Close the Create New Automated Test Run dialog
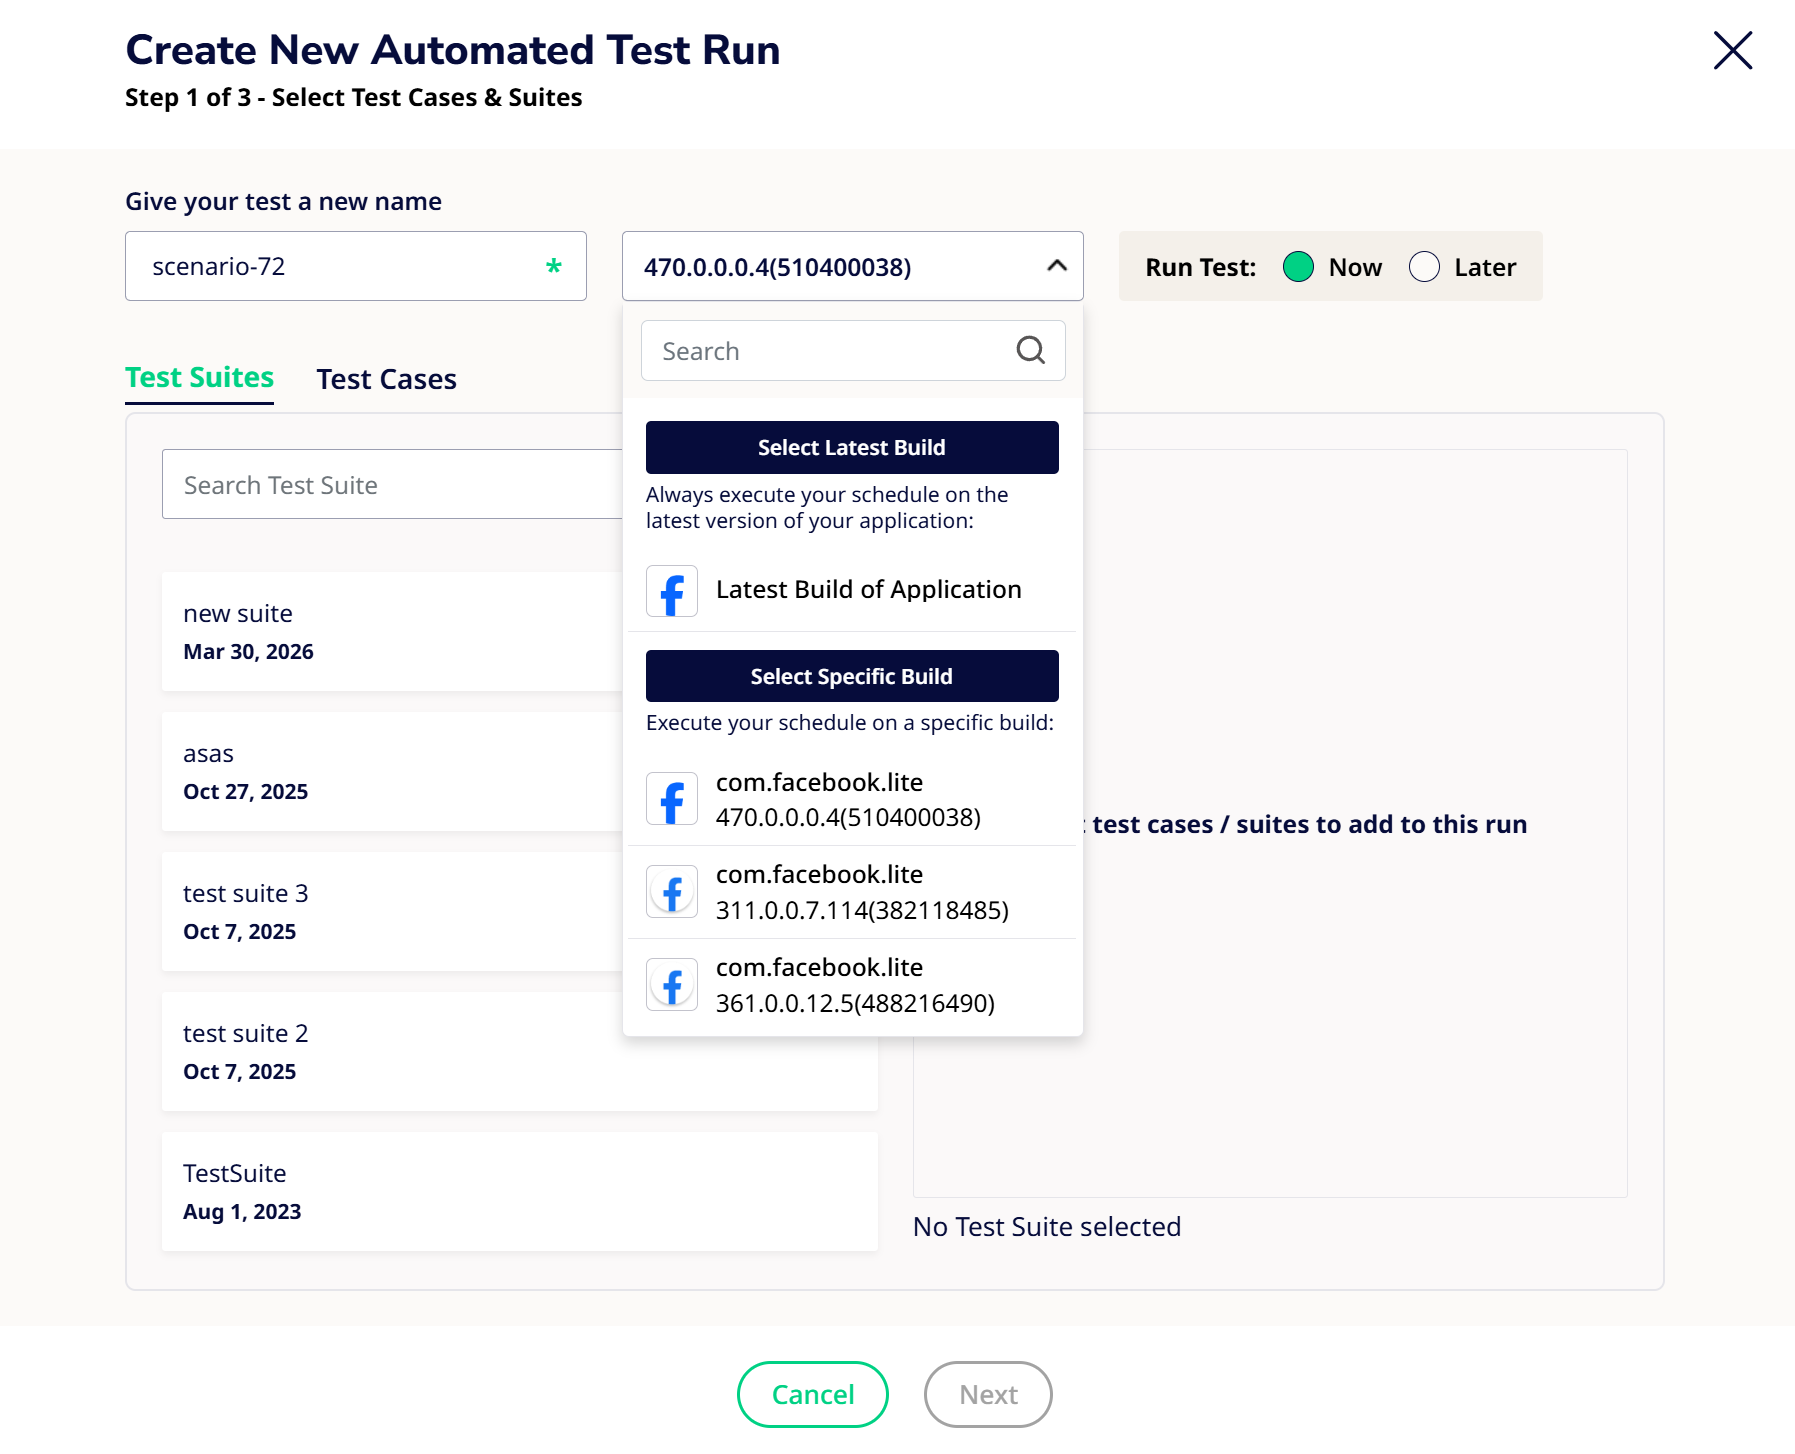Screen dimensions: 1795x1454 tap(1732, 50)
